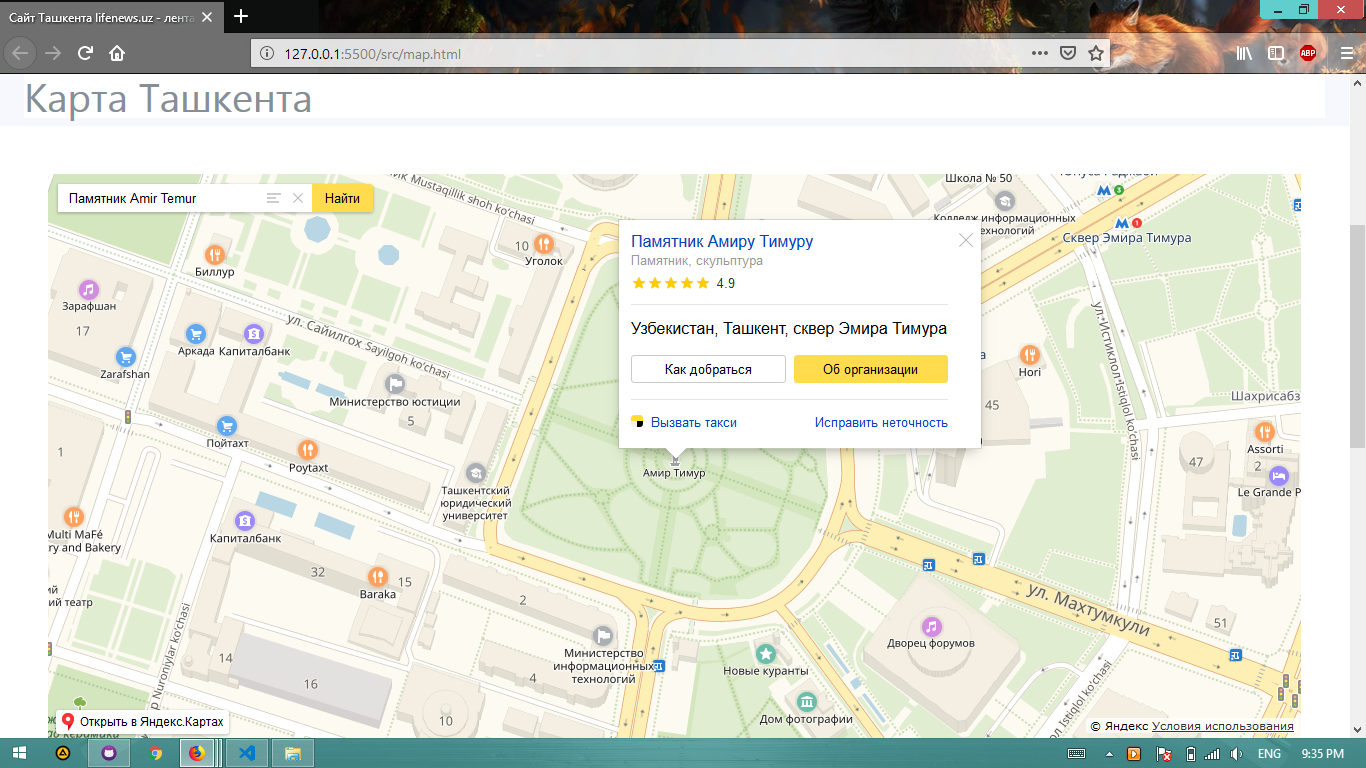The height and width of the screenshot is (768, 1366).
Task: Click the page vertical scrollbar
Action: tap(1357, 336)
